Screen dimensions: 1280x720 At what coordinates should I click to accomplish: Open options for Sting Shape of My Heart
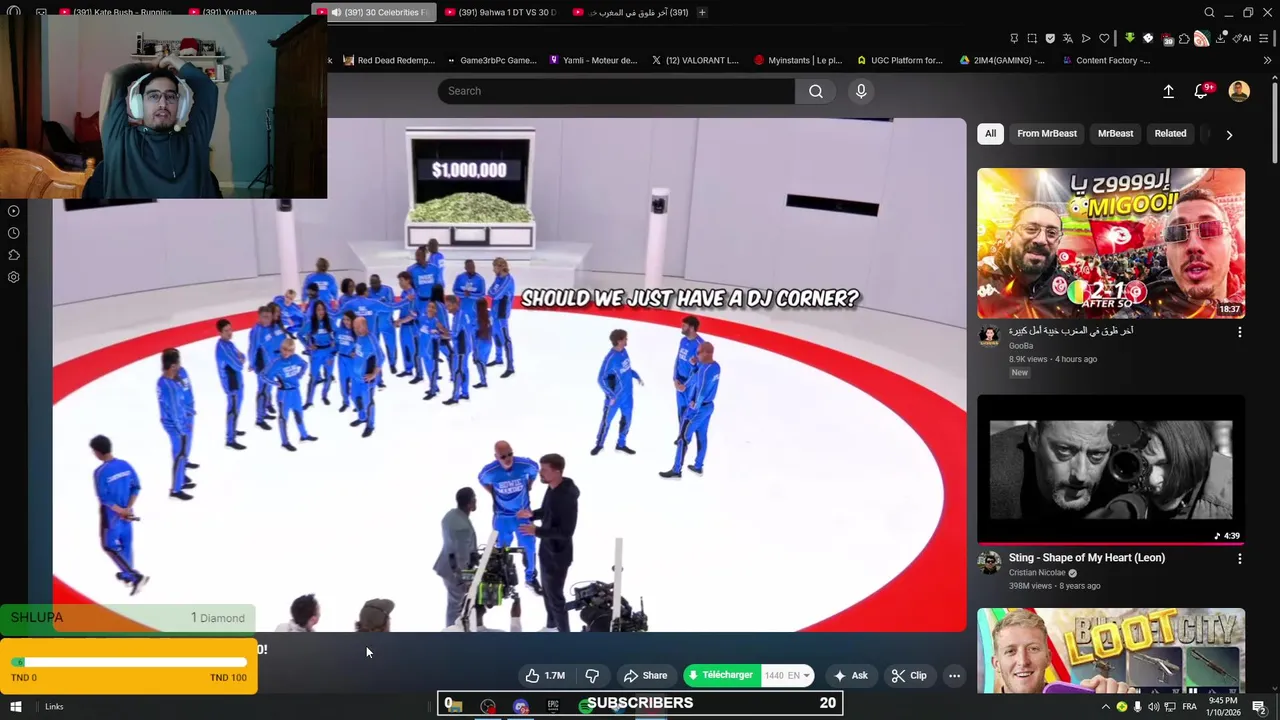coord(1240,559)
